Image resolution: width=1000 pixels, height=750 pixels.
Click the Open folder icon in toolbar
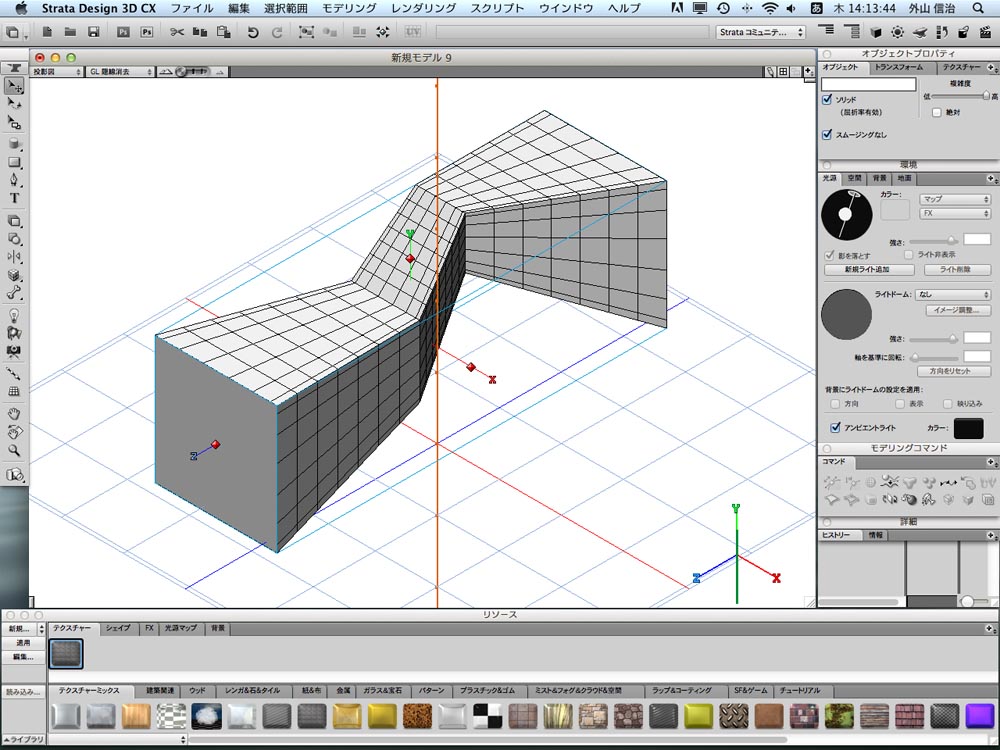70,31
